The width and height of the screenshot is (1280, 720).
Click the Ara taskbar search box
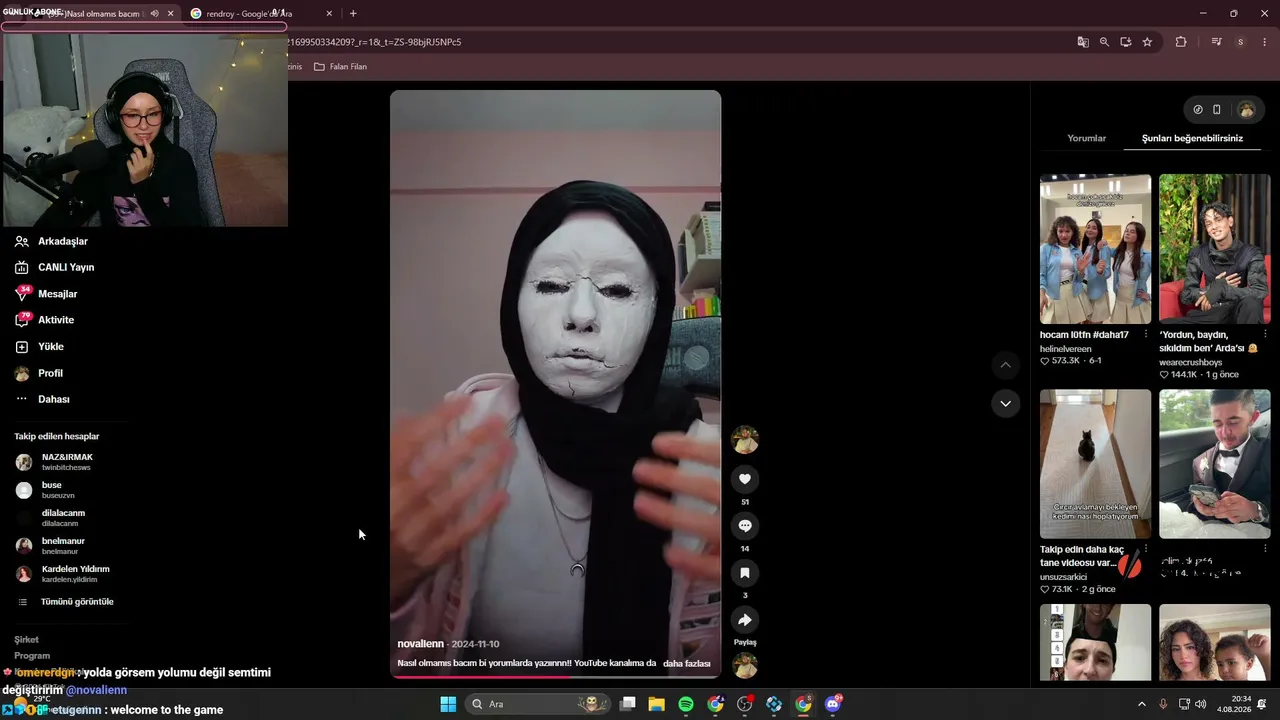click(538, 704)
